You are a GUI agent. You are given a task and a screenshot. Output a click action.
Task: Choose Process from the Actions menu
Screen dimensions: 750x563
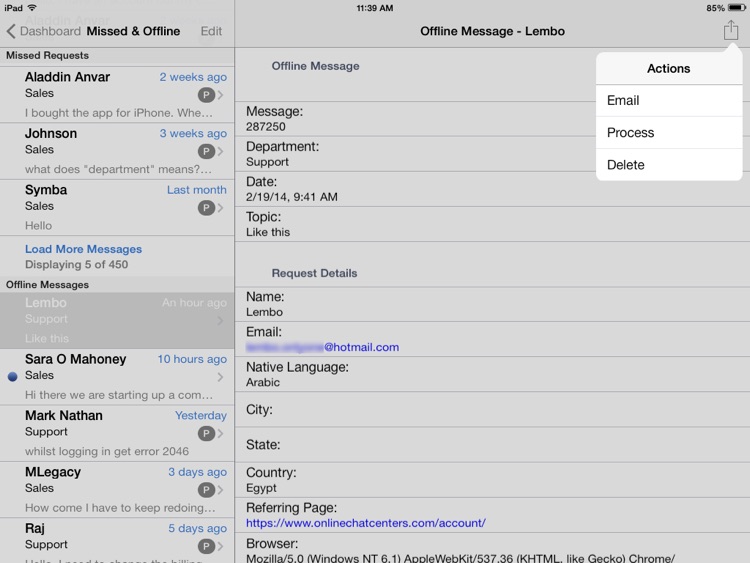pyautogui.click(x=669, y=133)
